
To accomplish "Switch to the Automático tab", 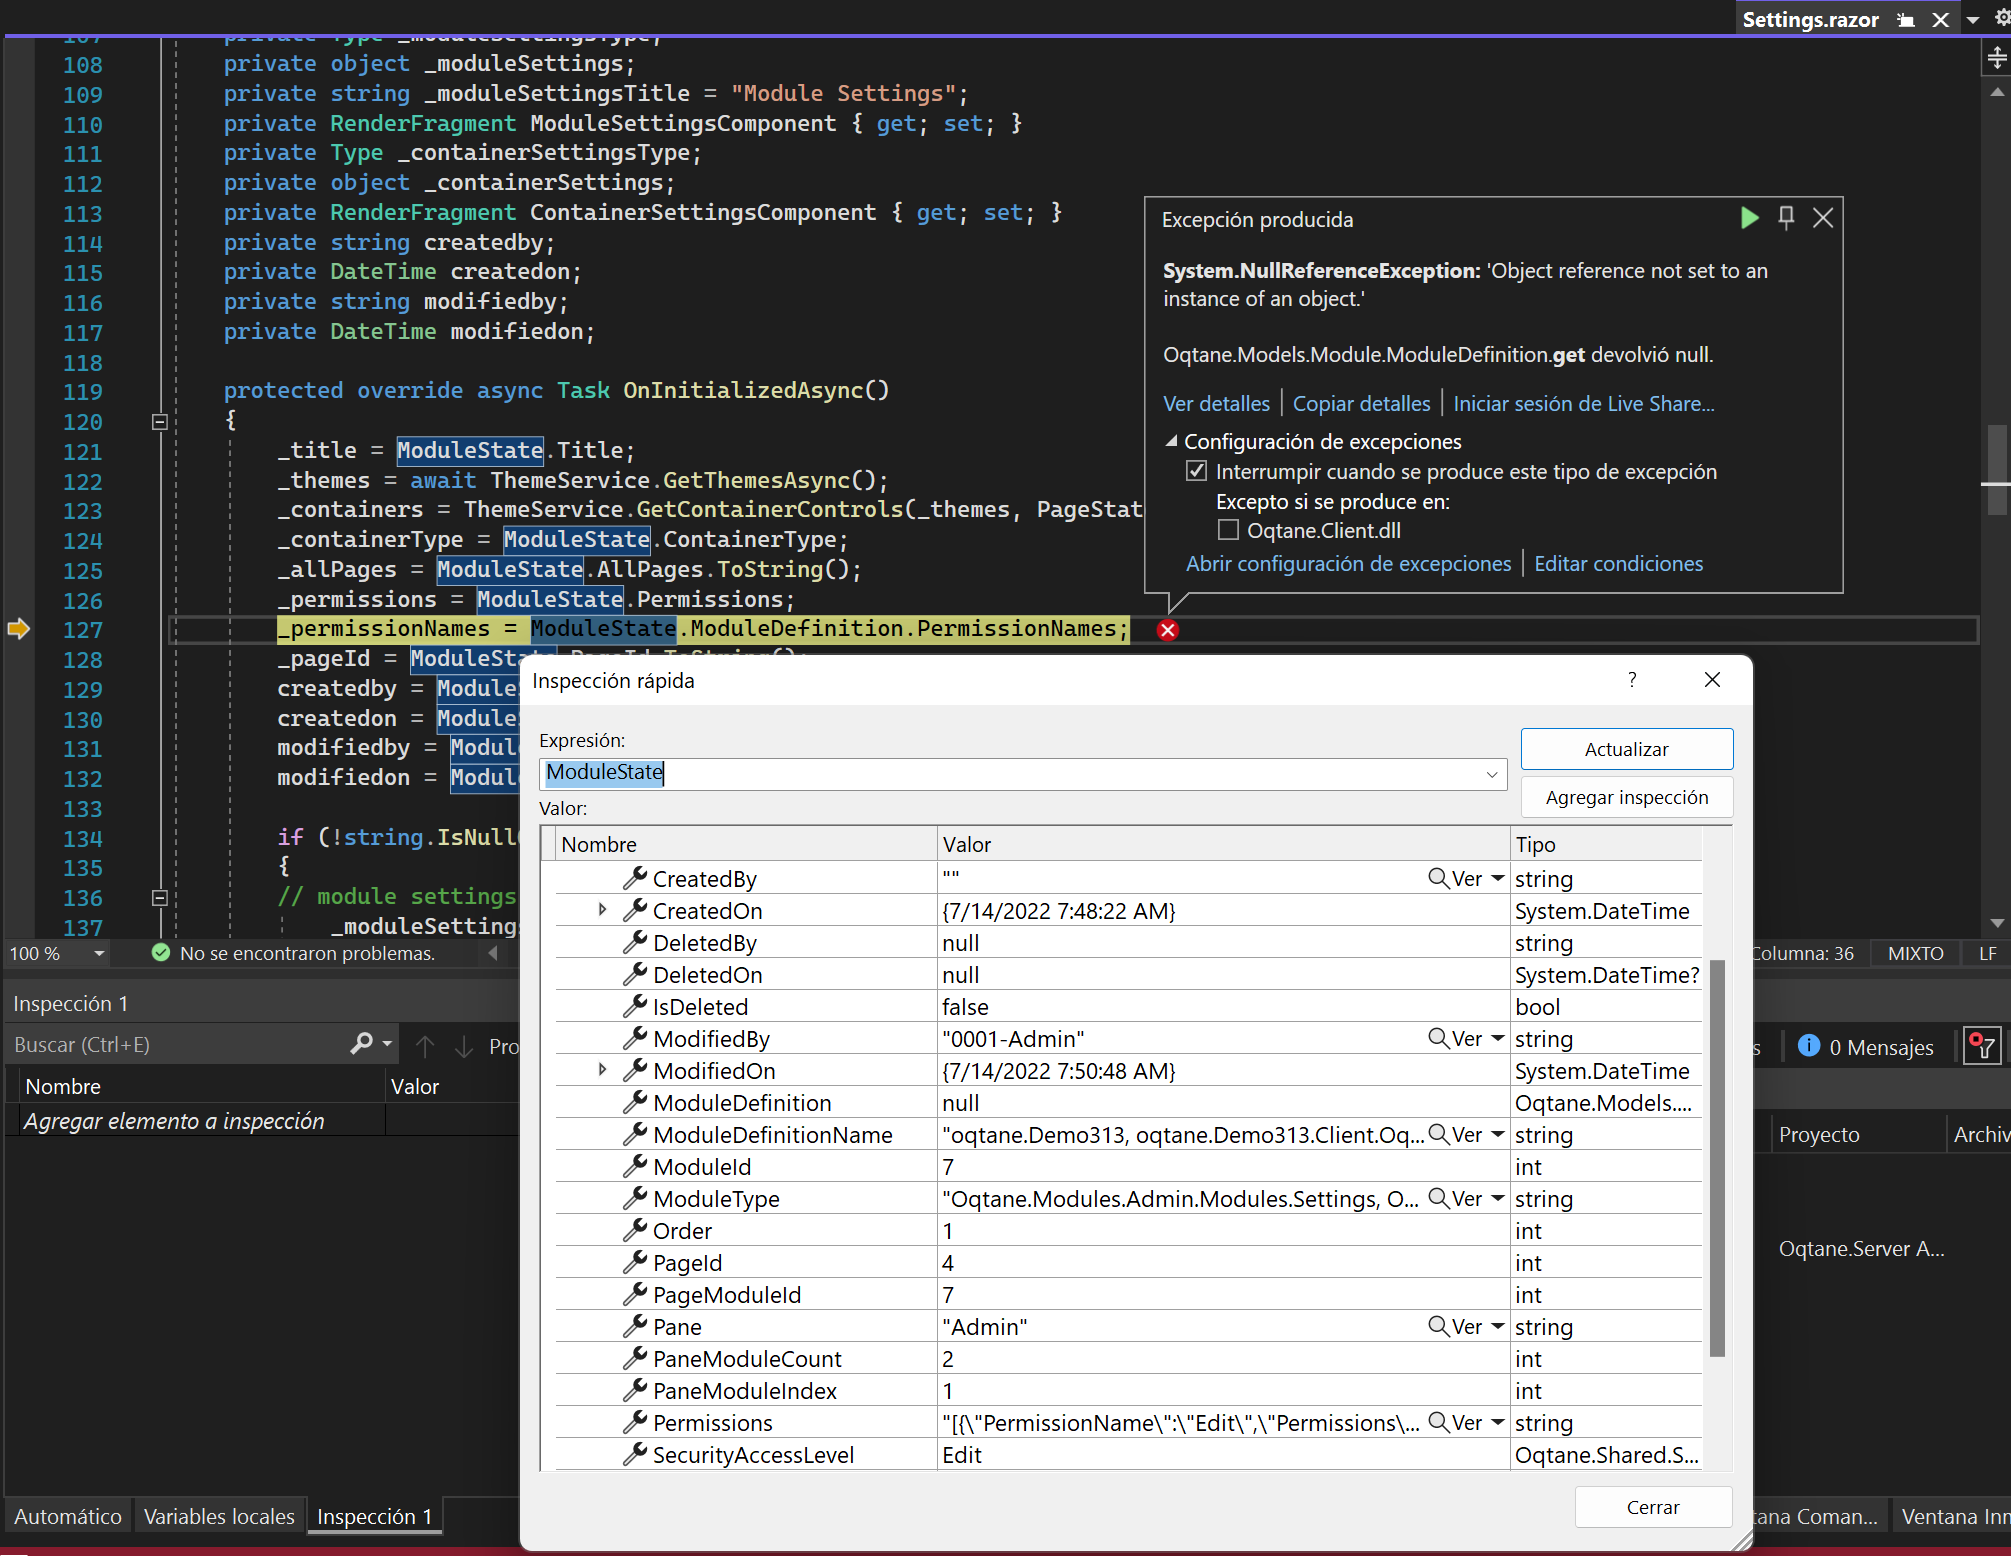I will [68, 1517].
